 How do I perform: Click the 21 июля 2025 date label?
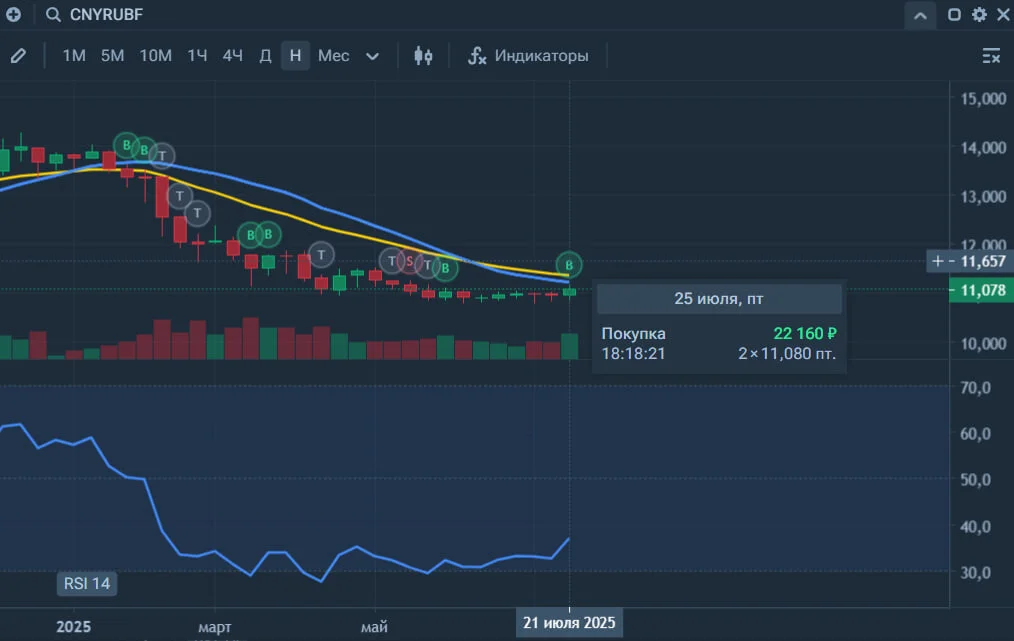[x=569, y=623]
